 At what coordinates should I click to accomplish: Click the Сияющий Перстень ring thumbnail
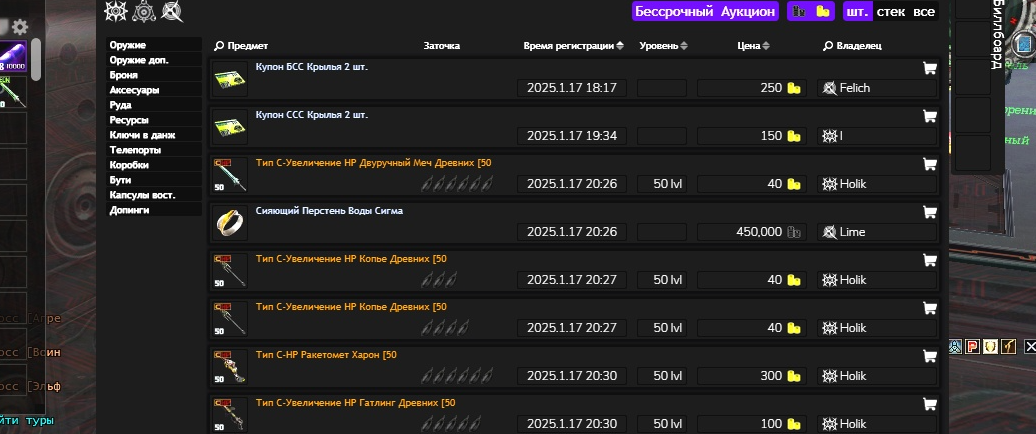230,223
